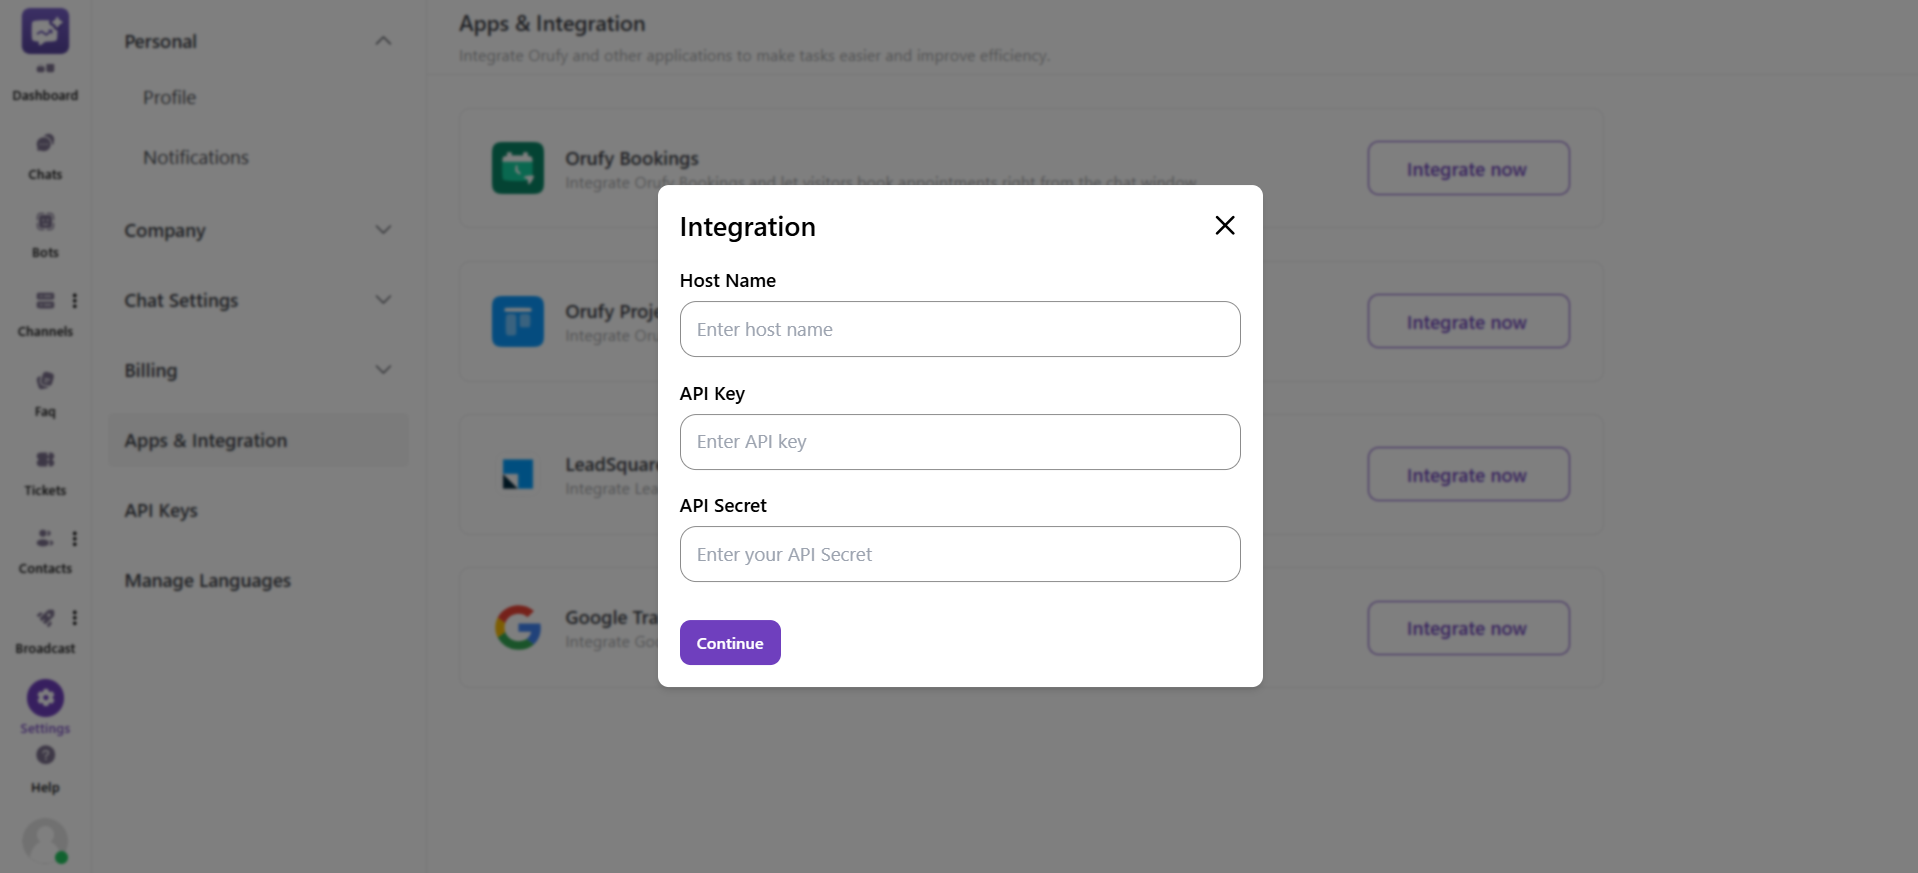The width and height of the screenshot is (1918, 873).
Task: Click Integrate now for LeadSquared
Action: 1468,474
